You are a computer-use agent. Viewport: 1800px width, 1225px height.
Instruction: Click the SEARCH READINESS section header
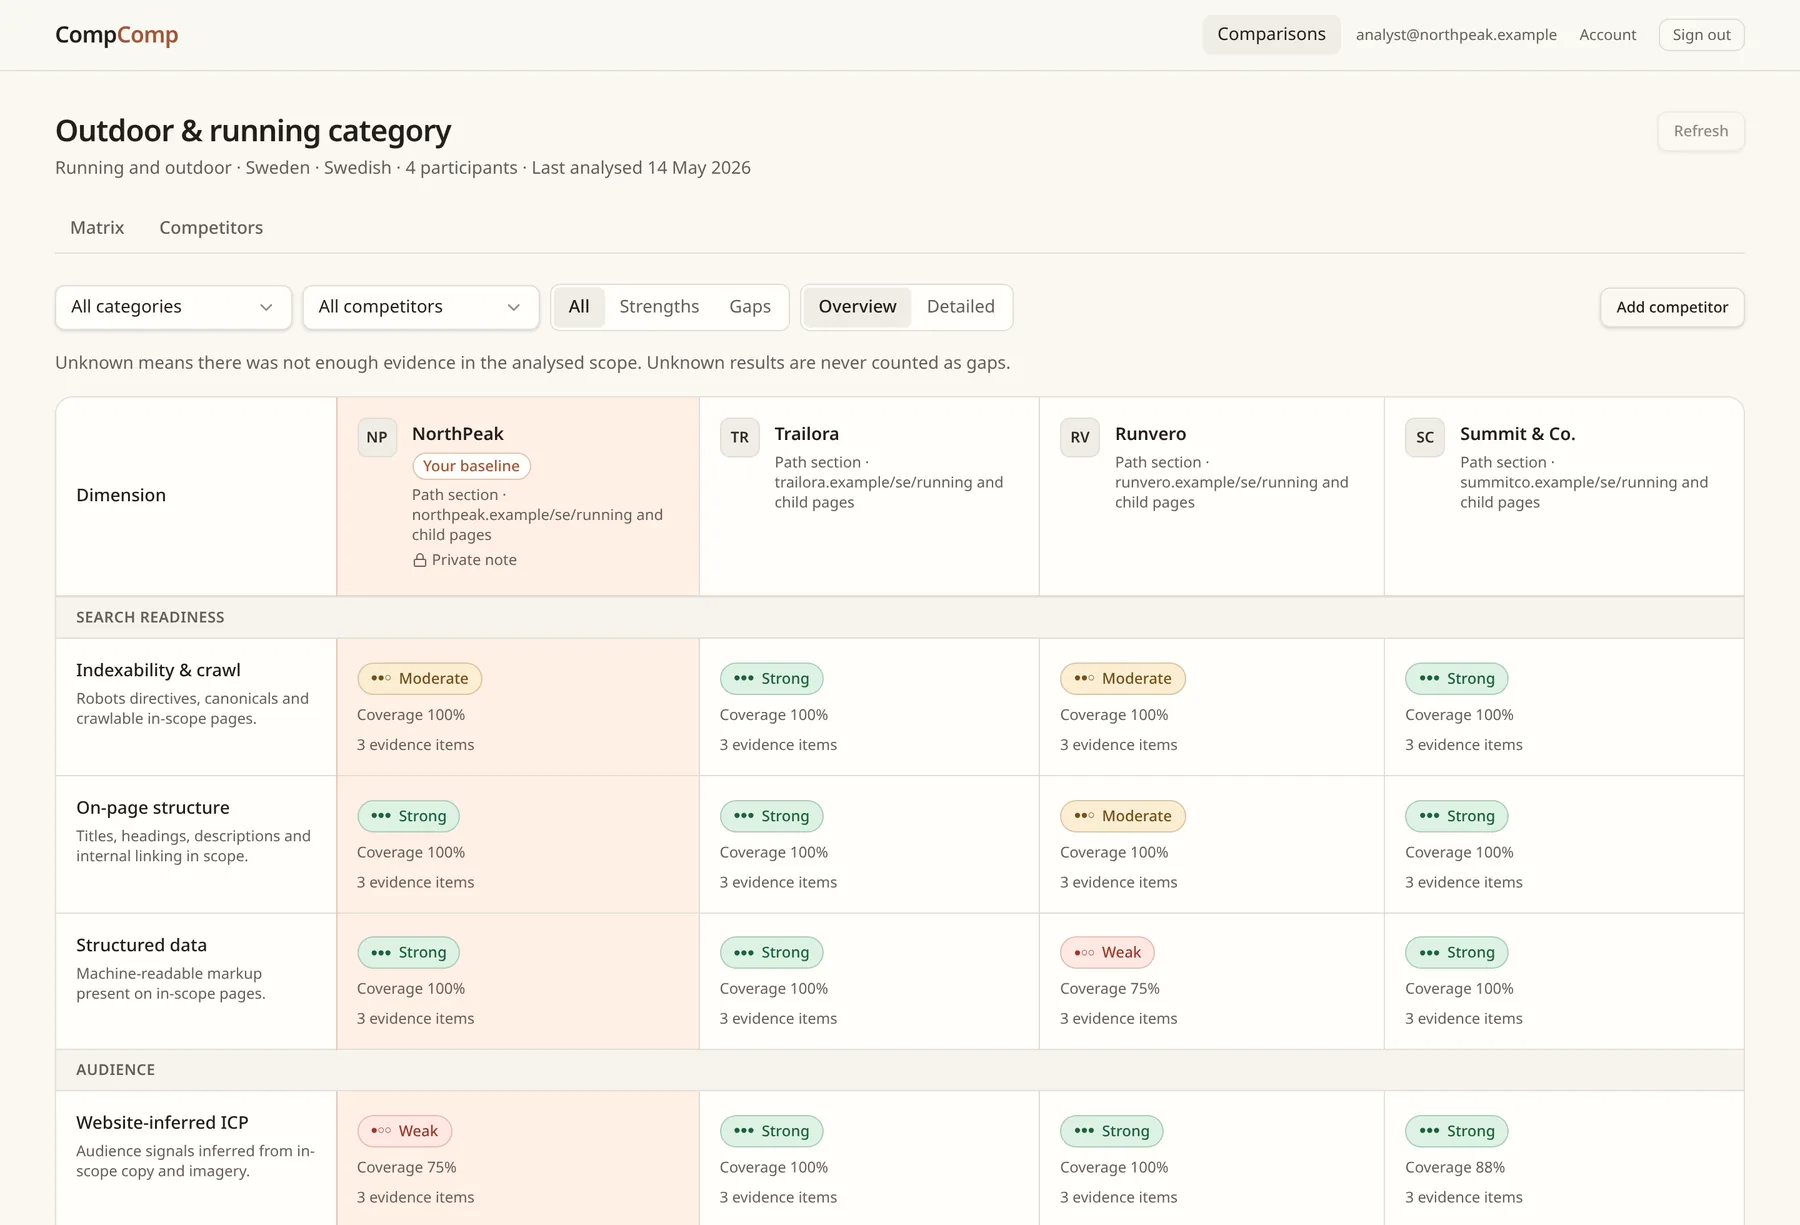coord(150,618)
